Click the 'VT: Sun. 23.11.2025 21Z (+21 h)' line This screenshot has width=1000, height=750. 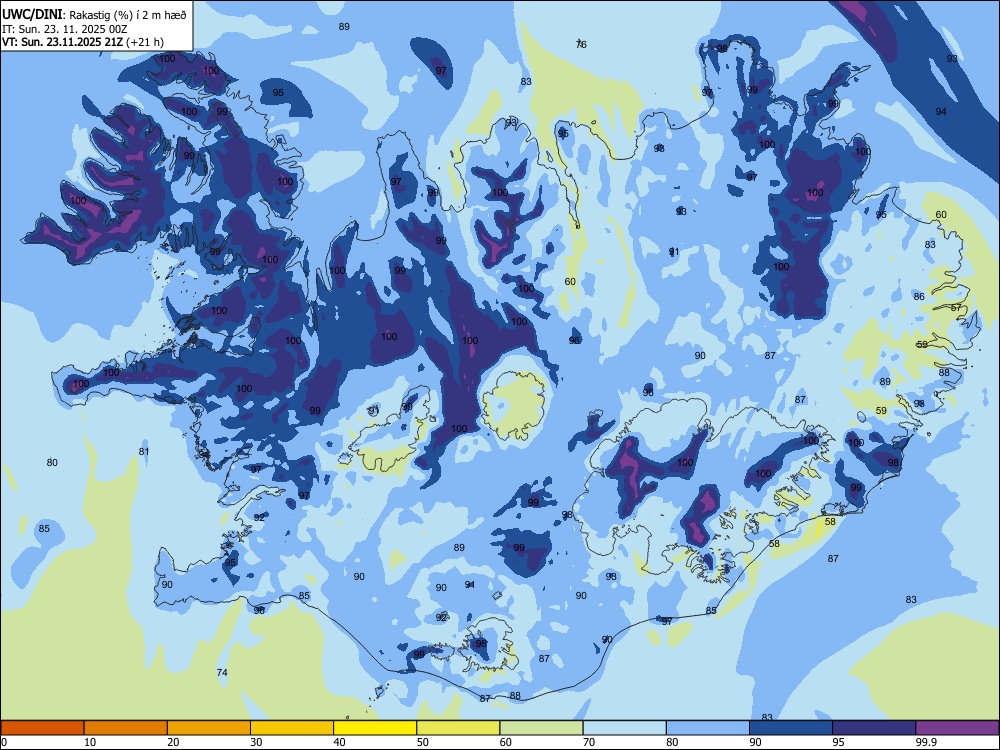[83, 42]
